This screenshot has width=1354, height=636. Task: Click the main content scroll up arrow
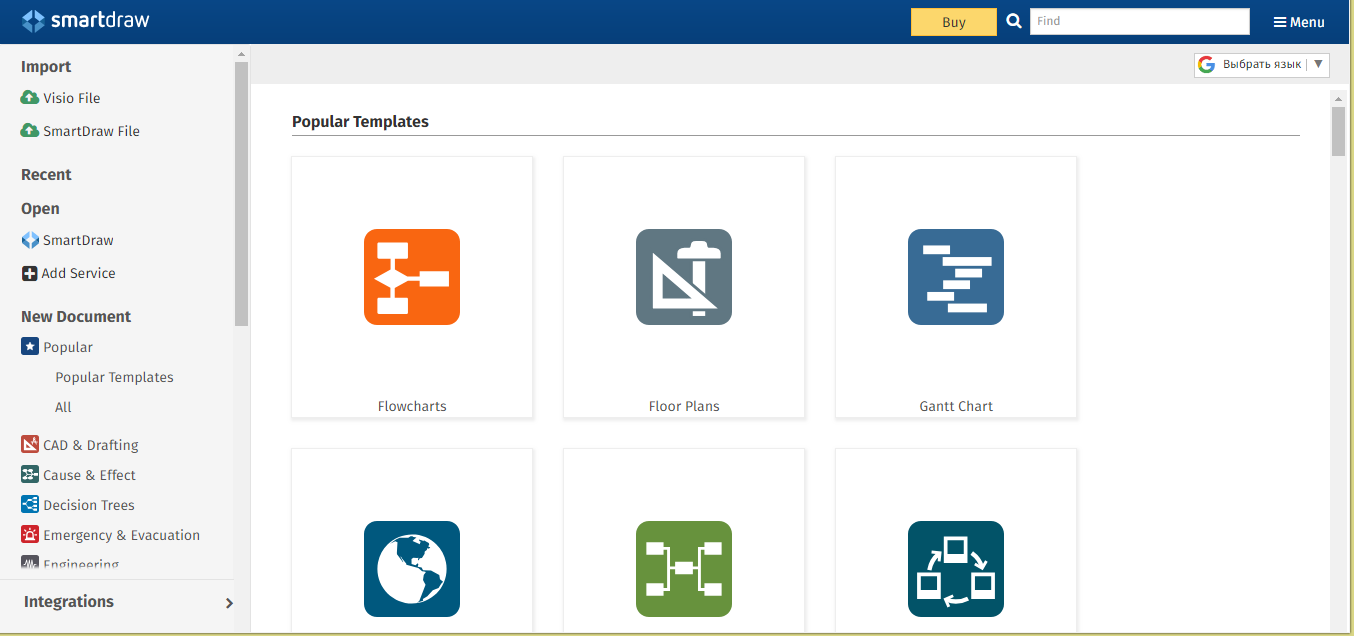(x=1338, y=98)
